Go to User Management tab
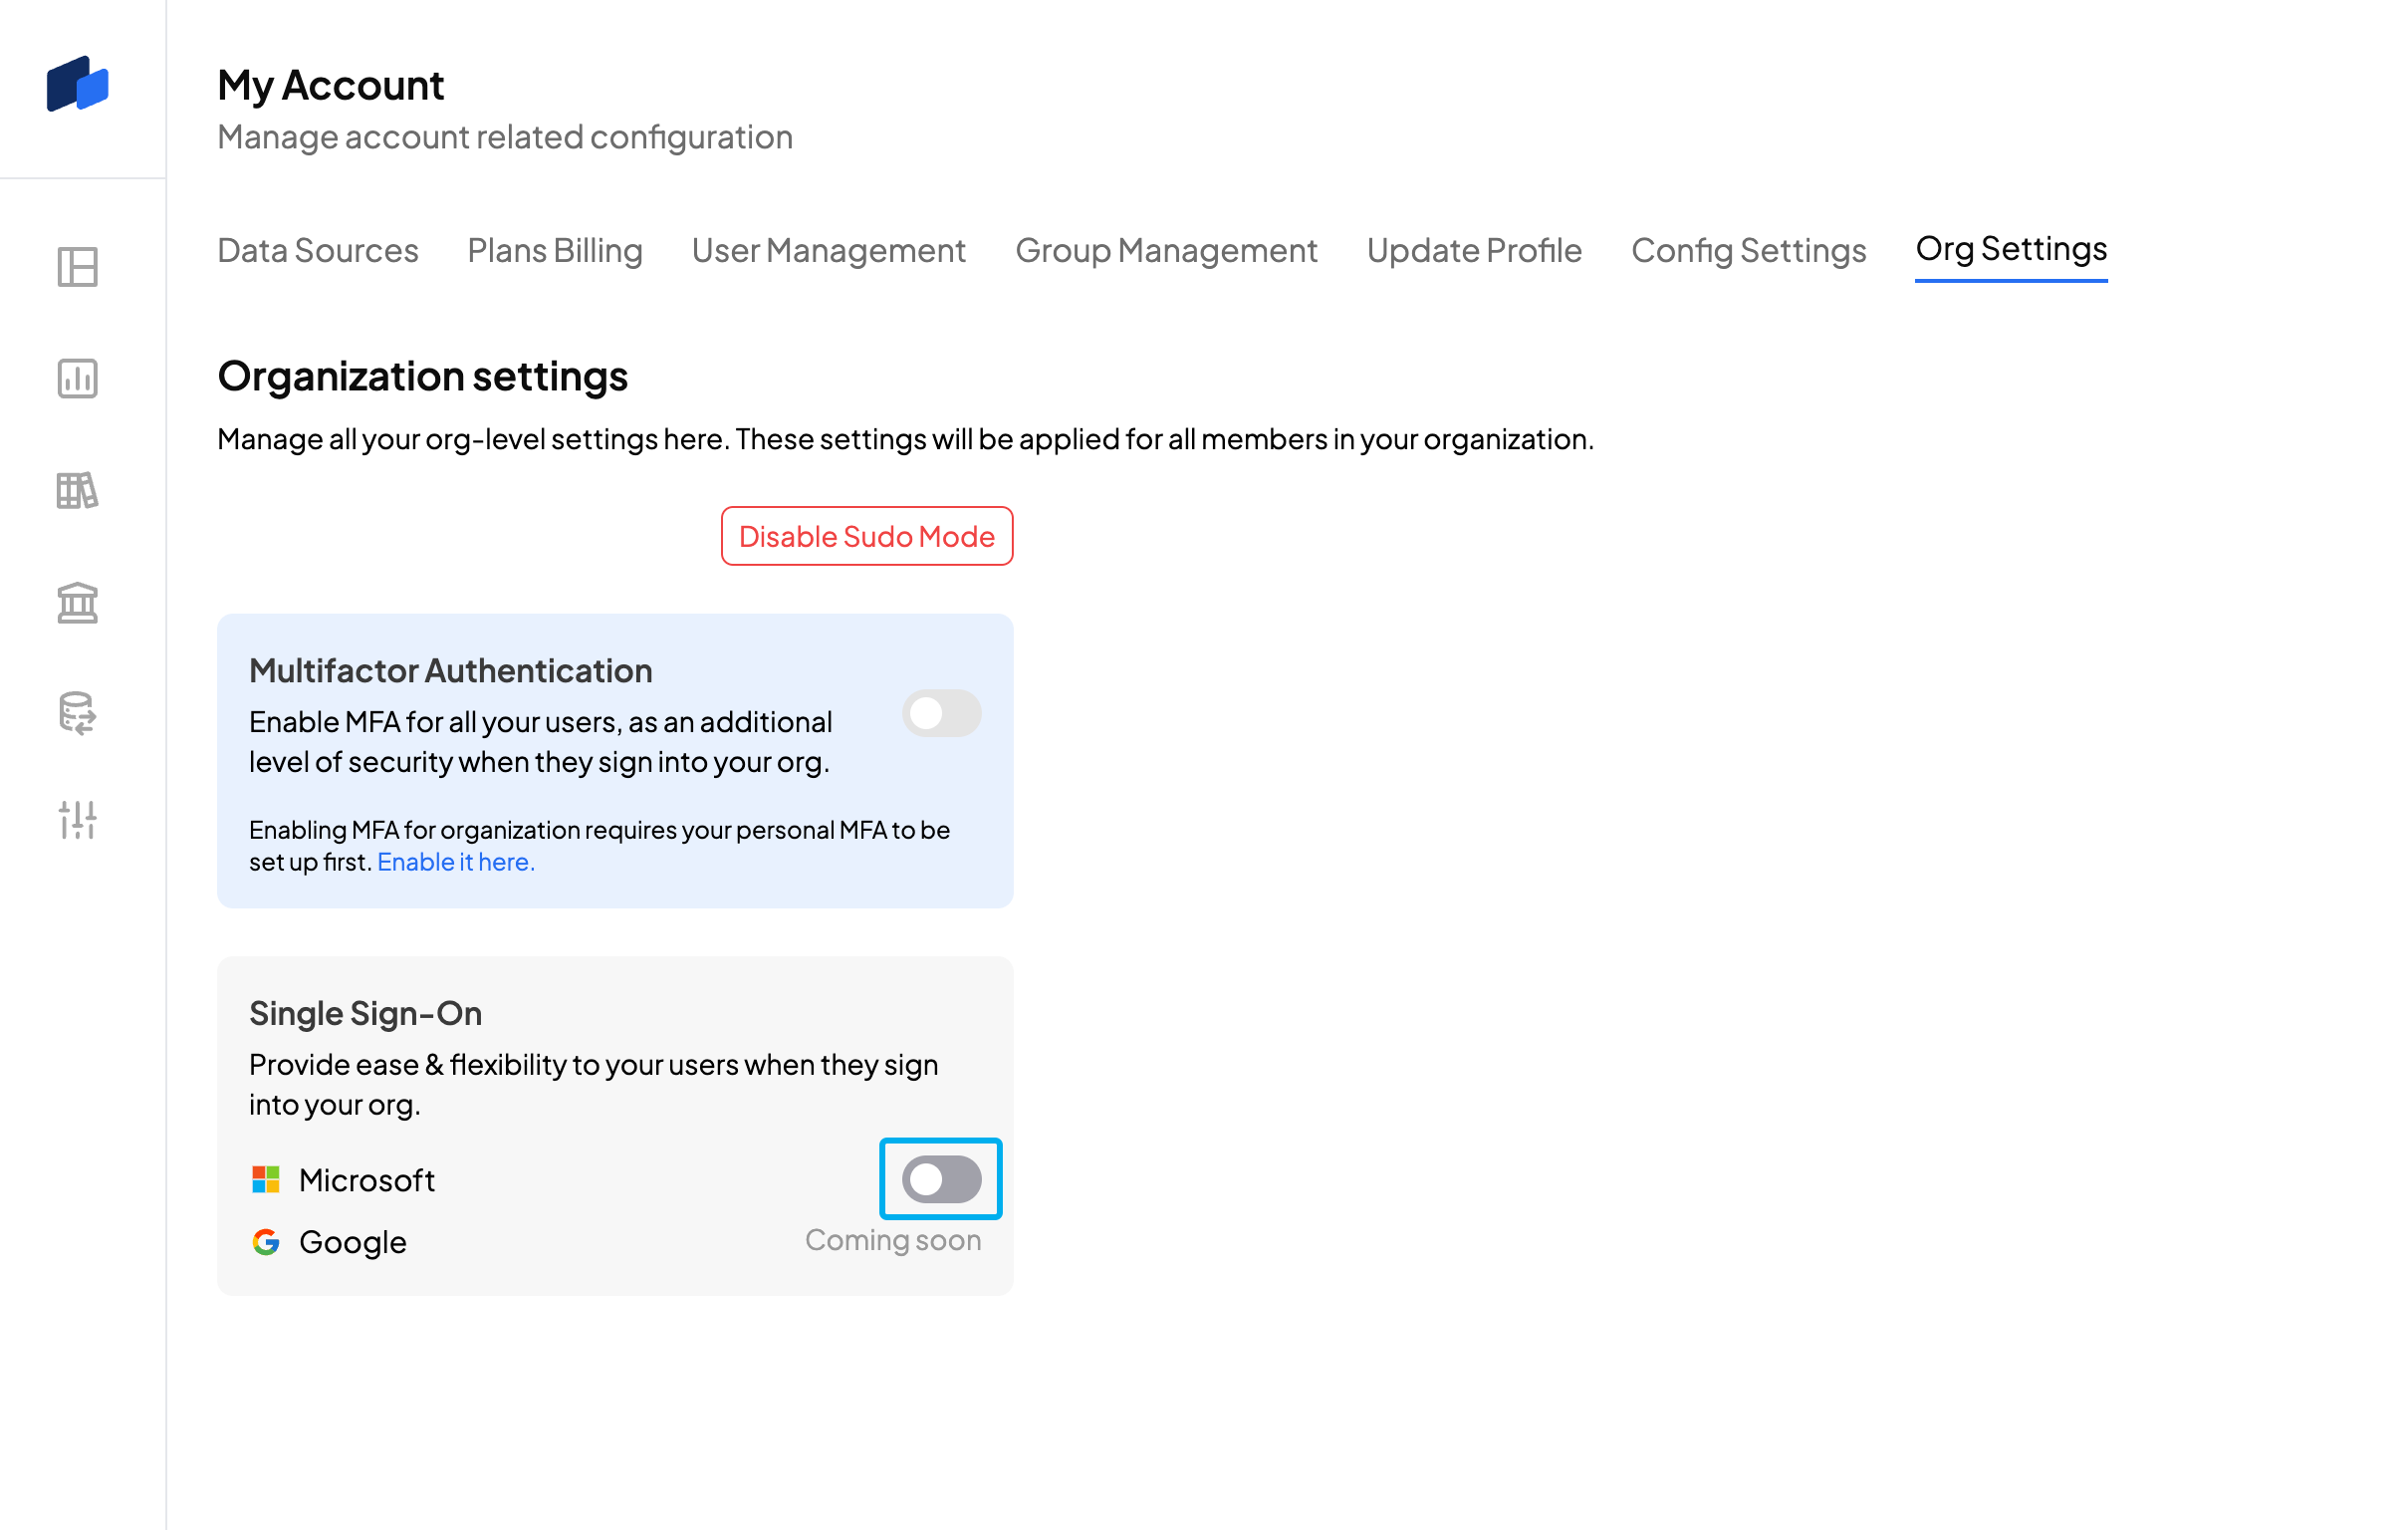The image size is (2408, 1530). 829,250
